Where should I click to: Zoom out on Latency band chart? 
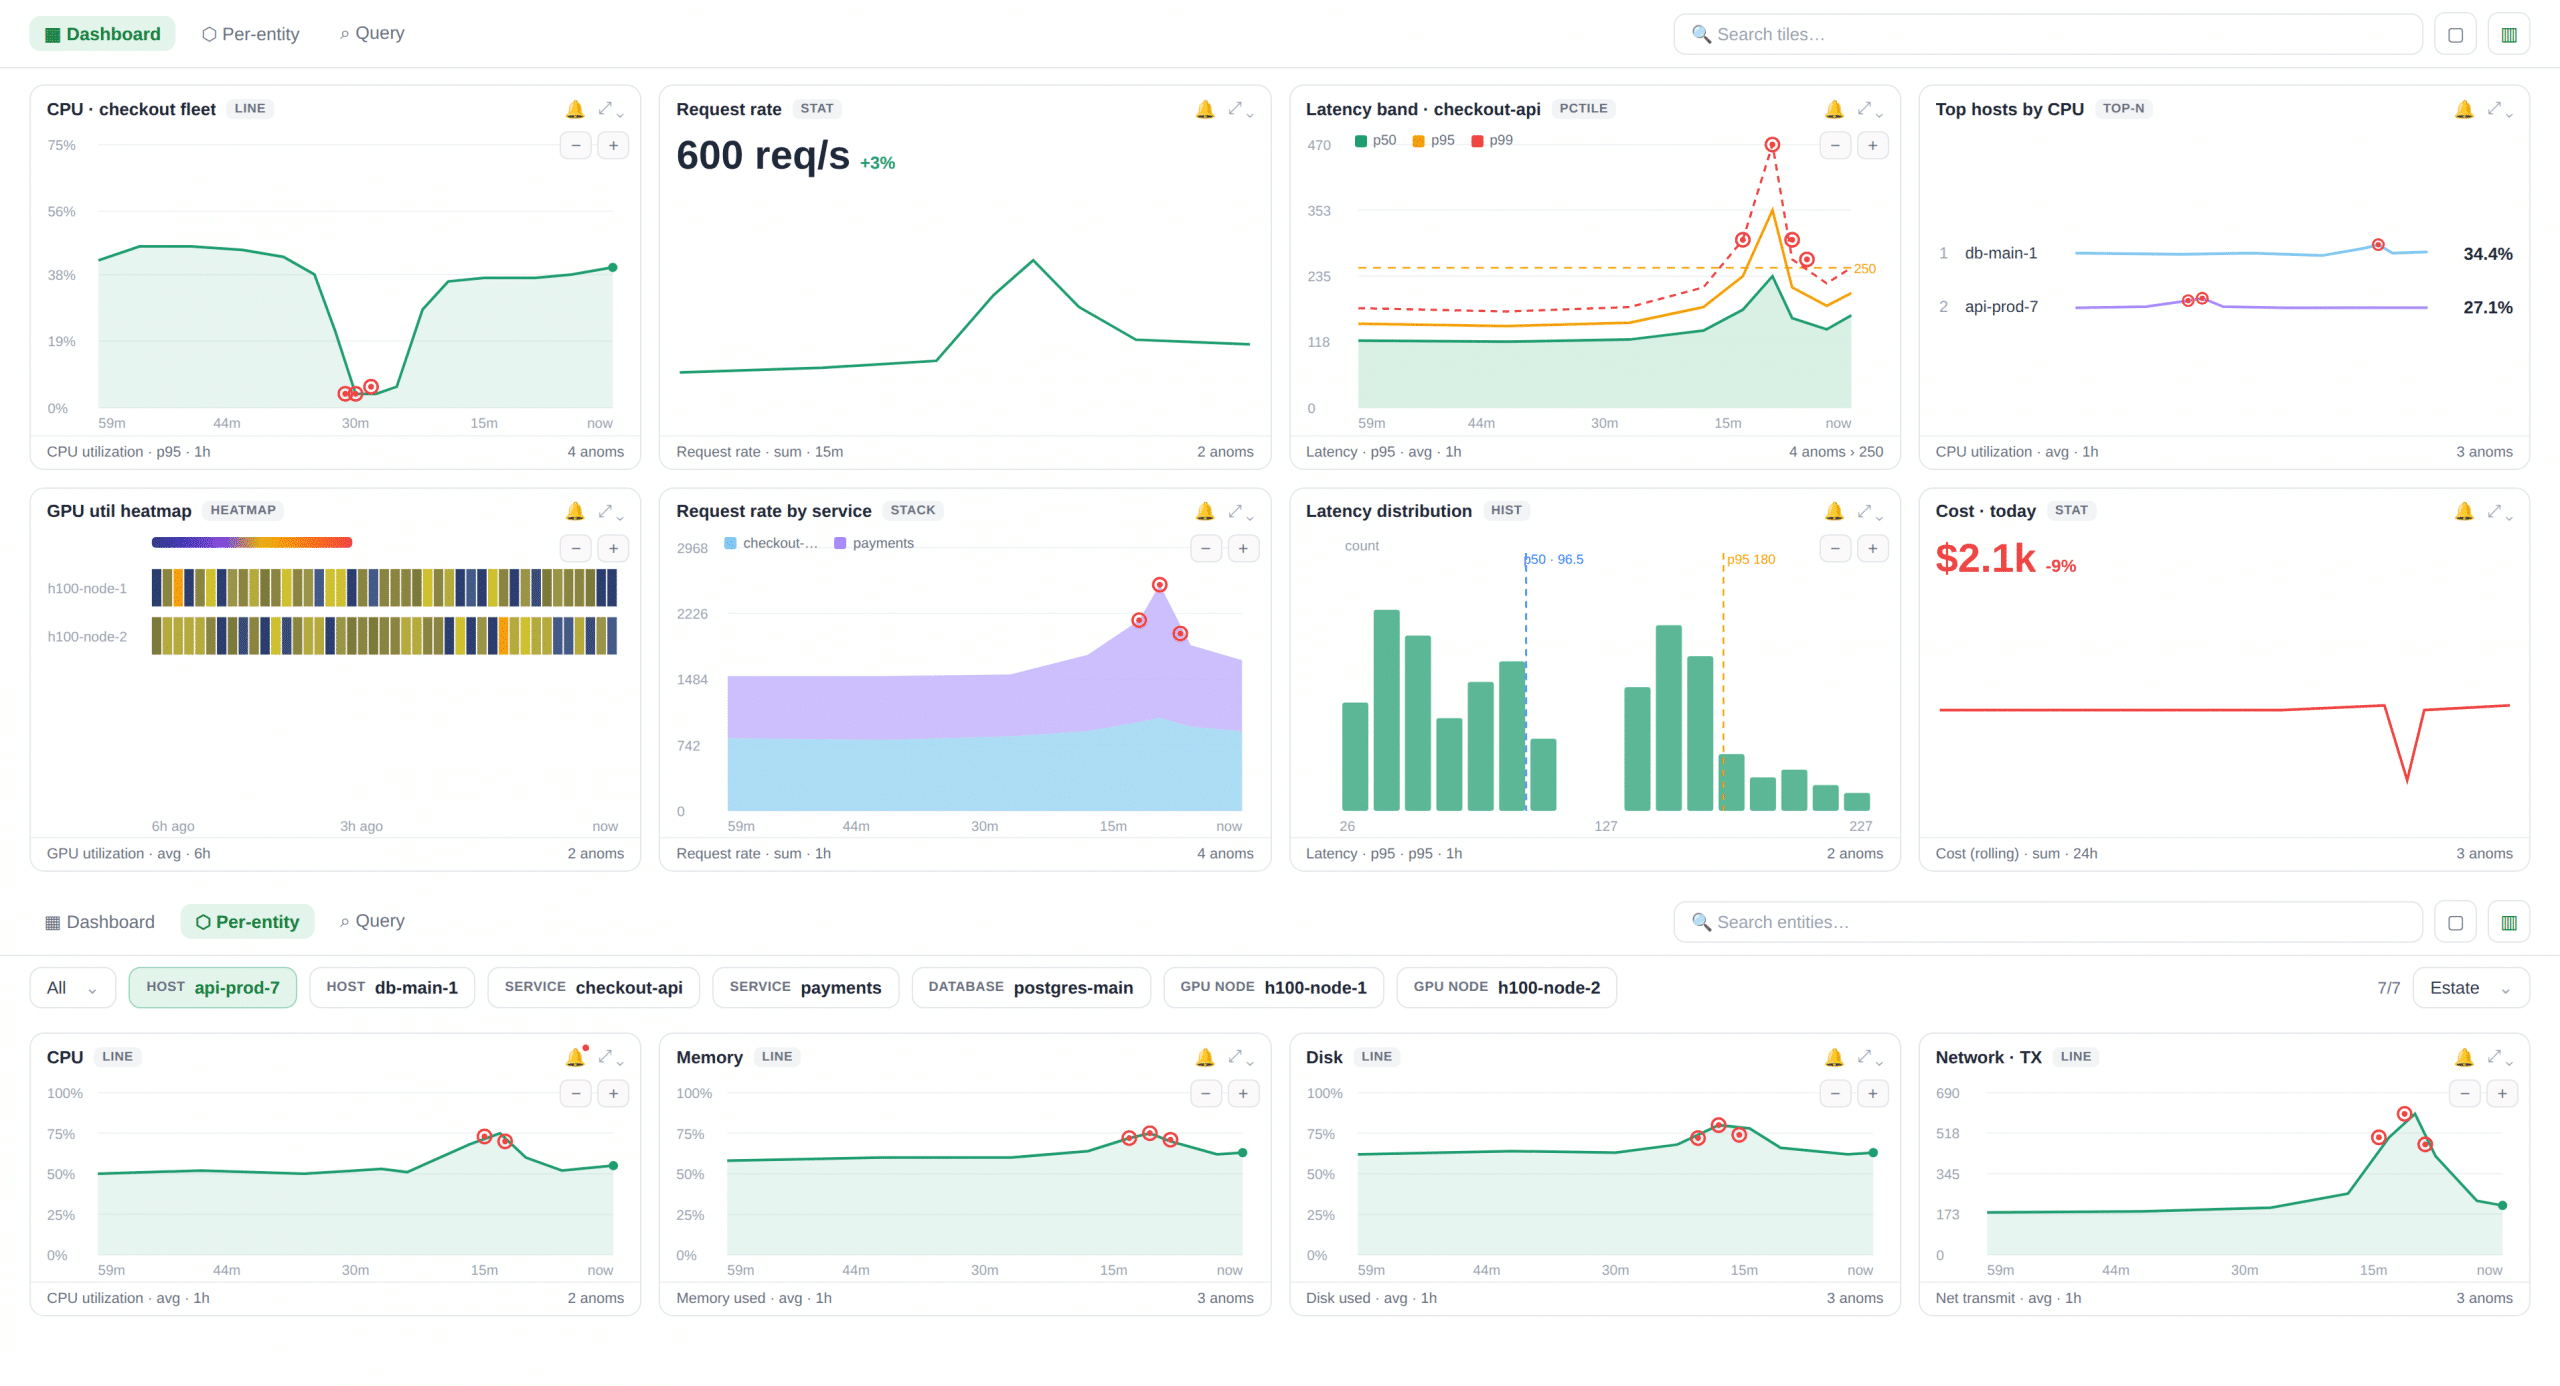1835,146
